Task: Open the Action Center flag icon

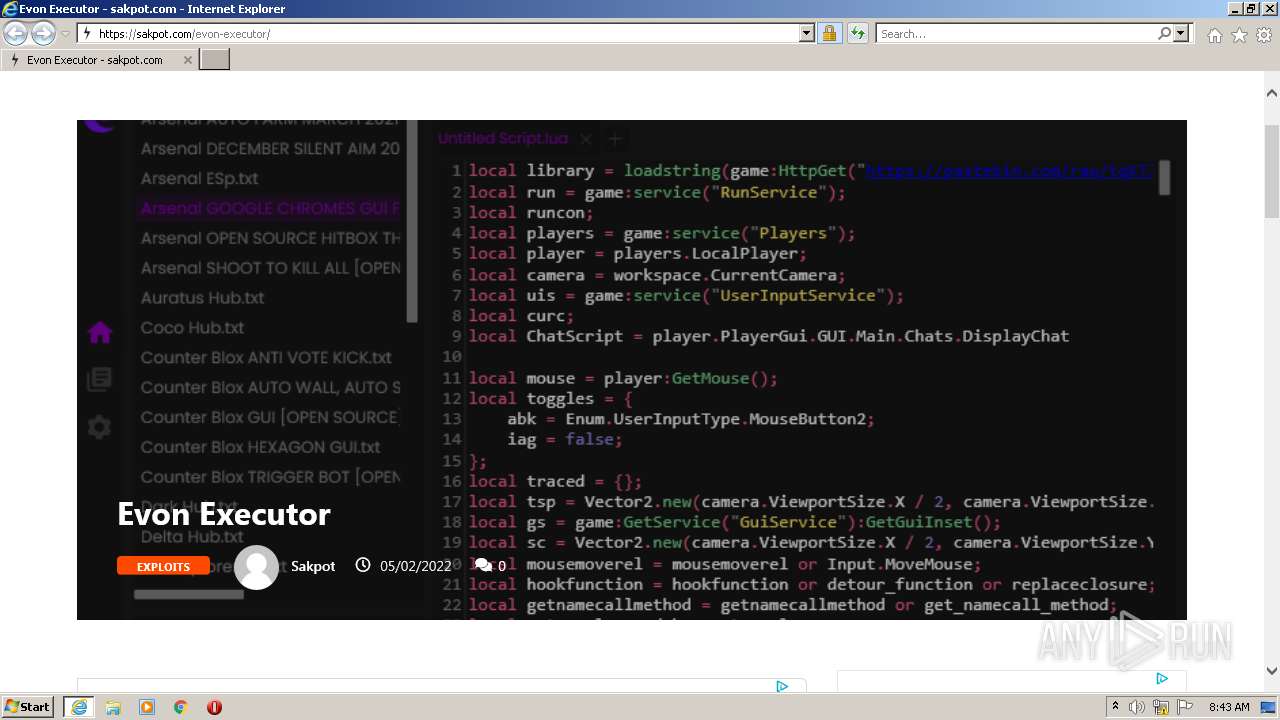Action: click(x=1185, y=707)
